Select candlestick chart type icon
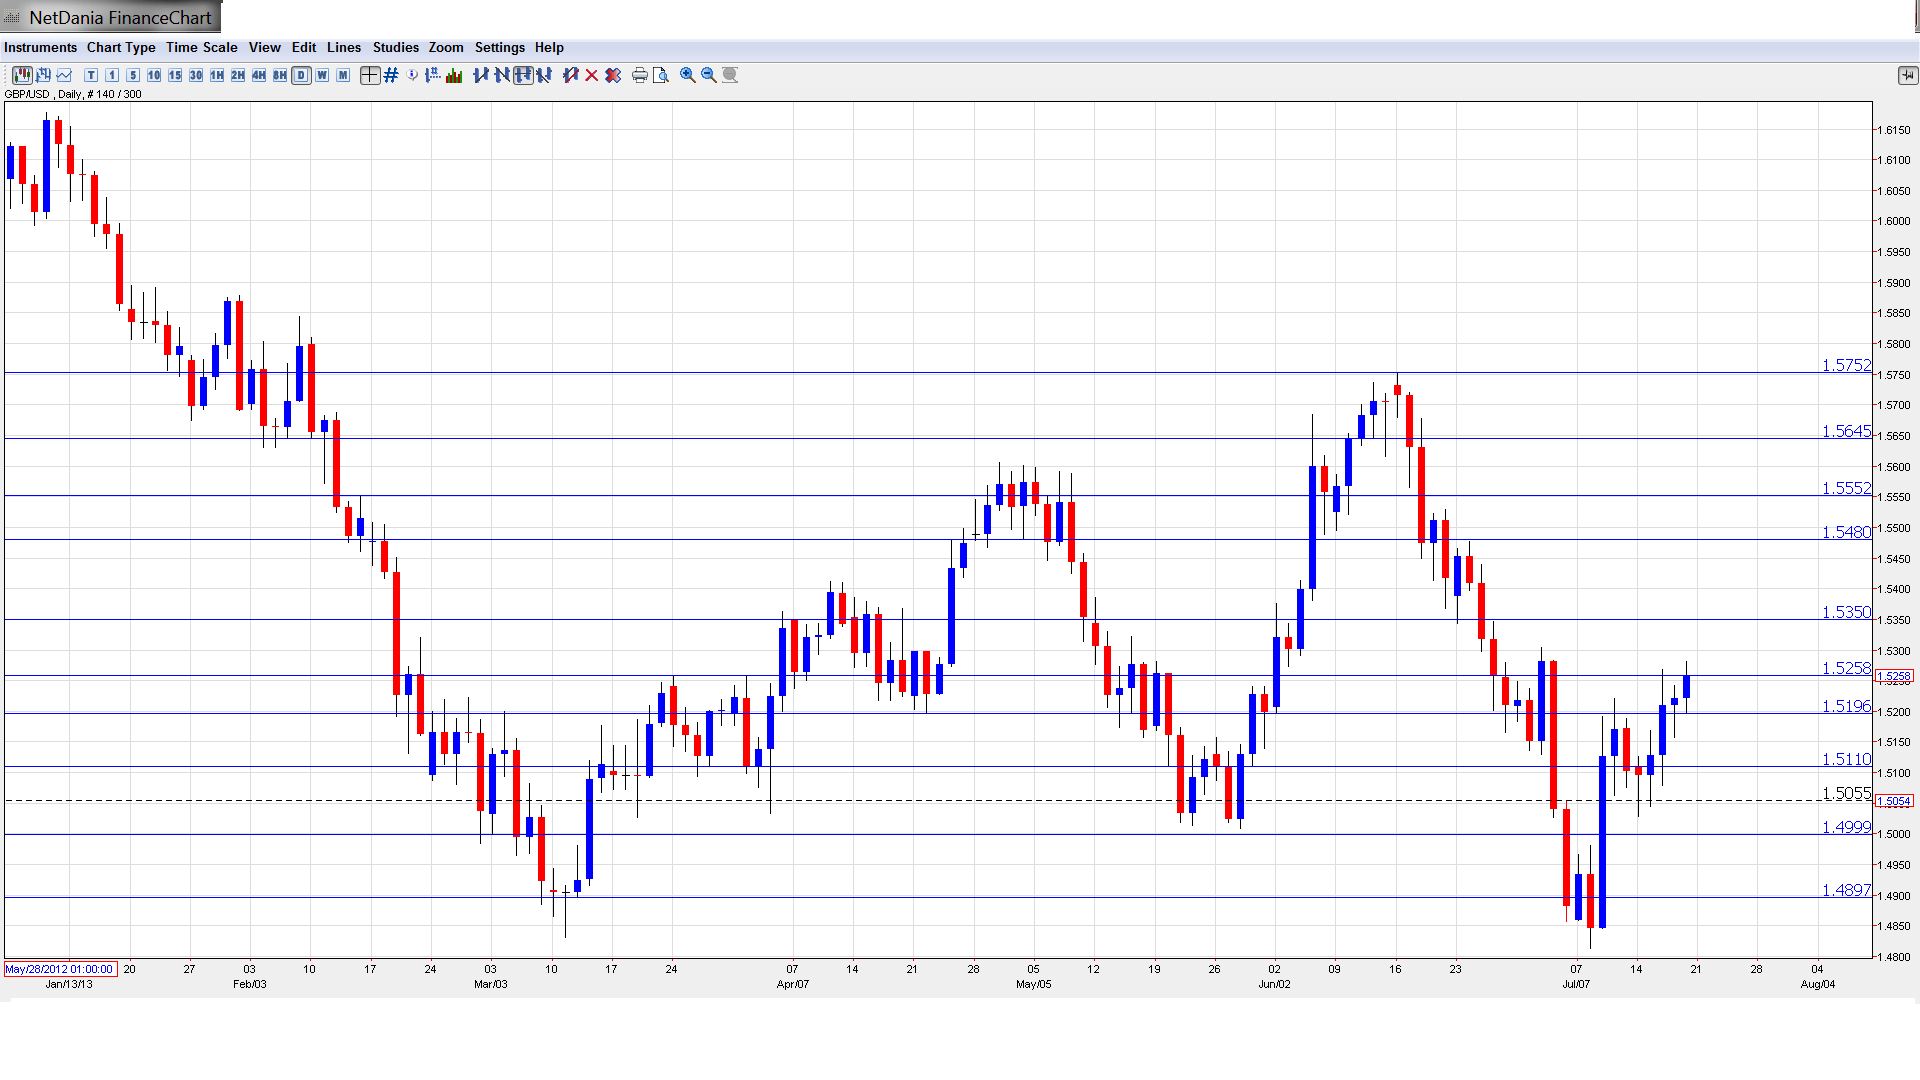This screenshot has height=1080, width=1920. click(x=22, y=75)
